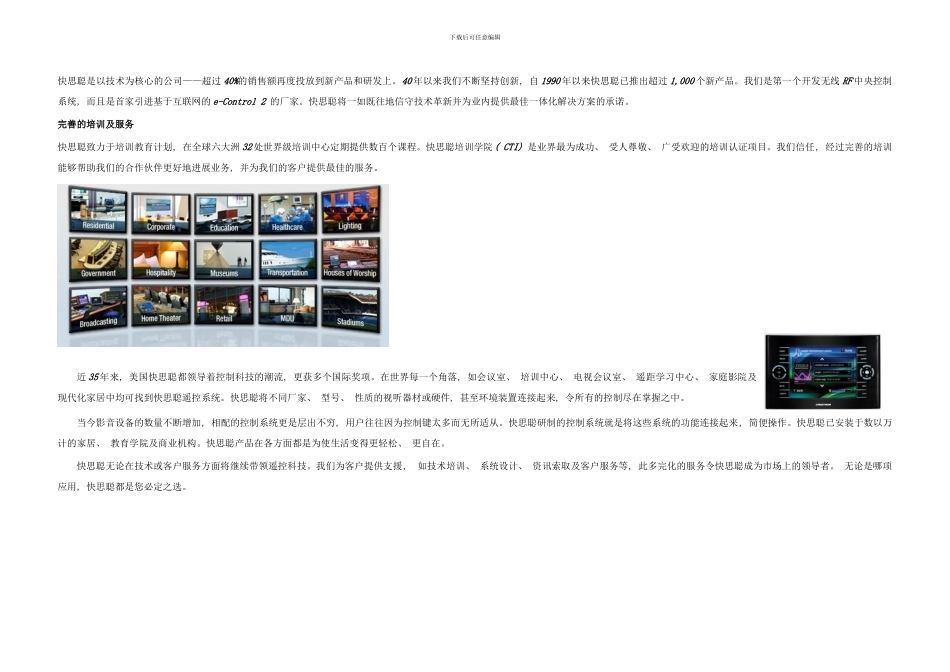Viewport: 950px width, 672px height.
Task: Click the italic number 1,000
Action: pos(682,81)
